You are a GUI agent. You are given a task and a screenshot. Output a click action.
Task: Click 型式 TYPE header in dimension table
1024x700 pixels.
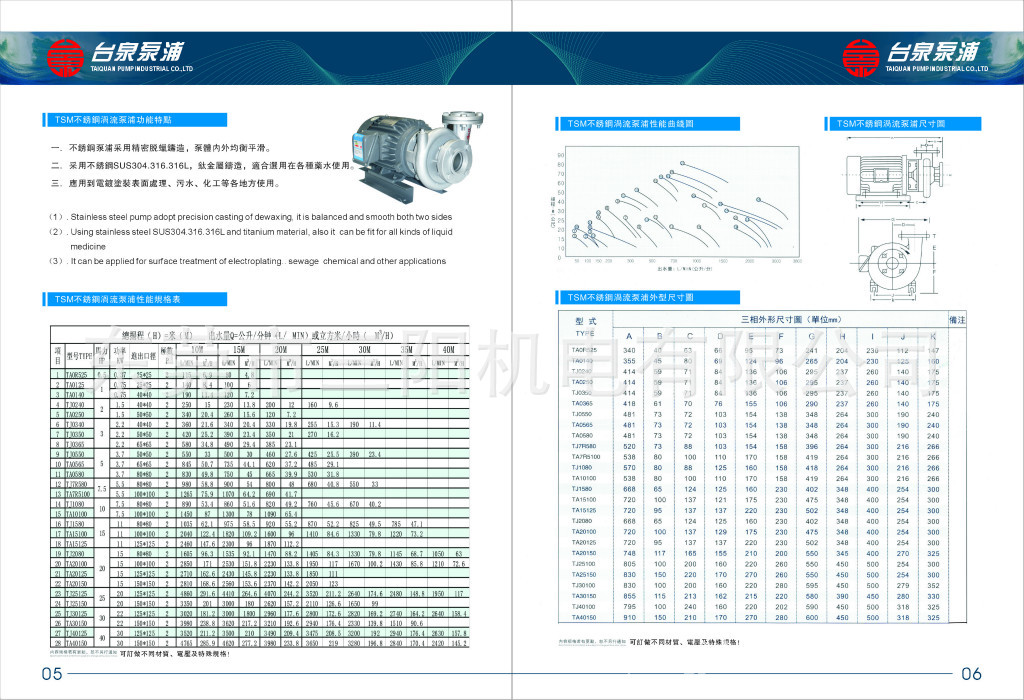(x=585, y=326)
